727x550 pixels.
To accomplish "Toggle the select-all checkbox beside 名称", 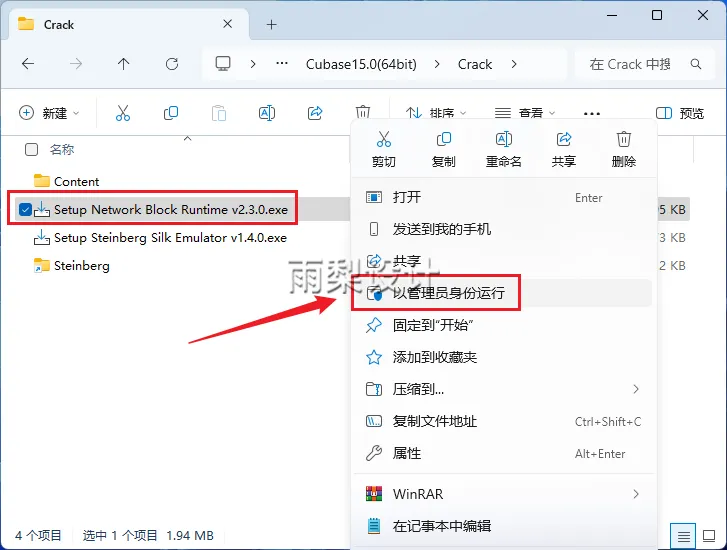I will 31,149.
